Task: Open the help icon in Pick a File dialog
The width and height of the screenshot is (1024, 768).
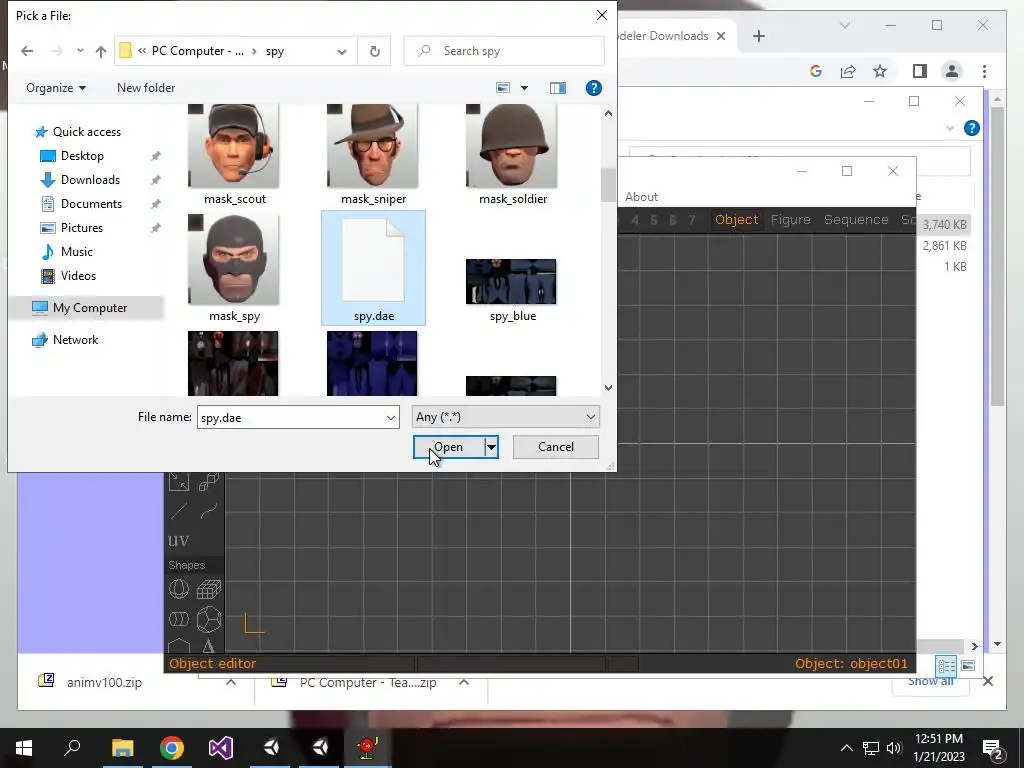Action: (x=594, y=88)
